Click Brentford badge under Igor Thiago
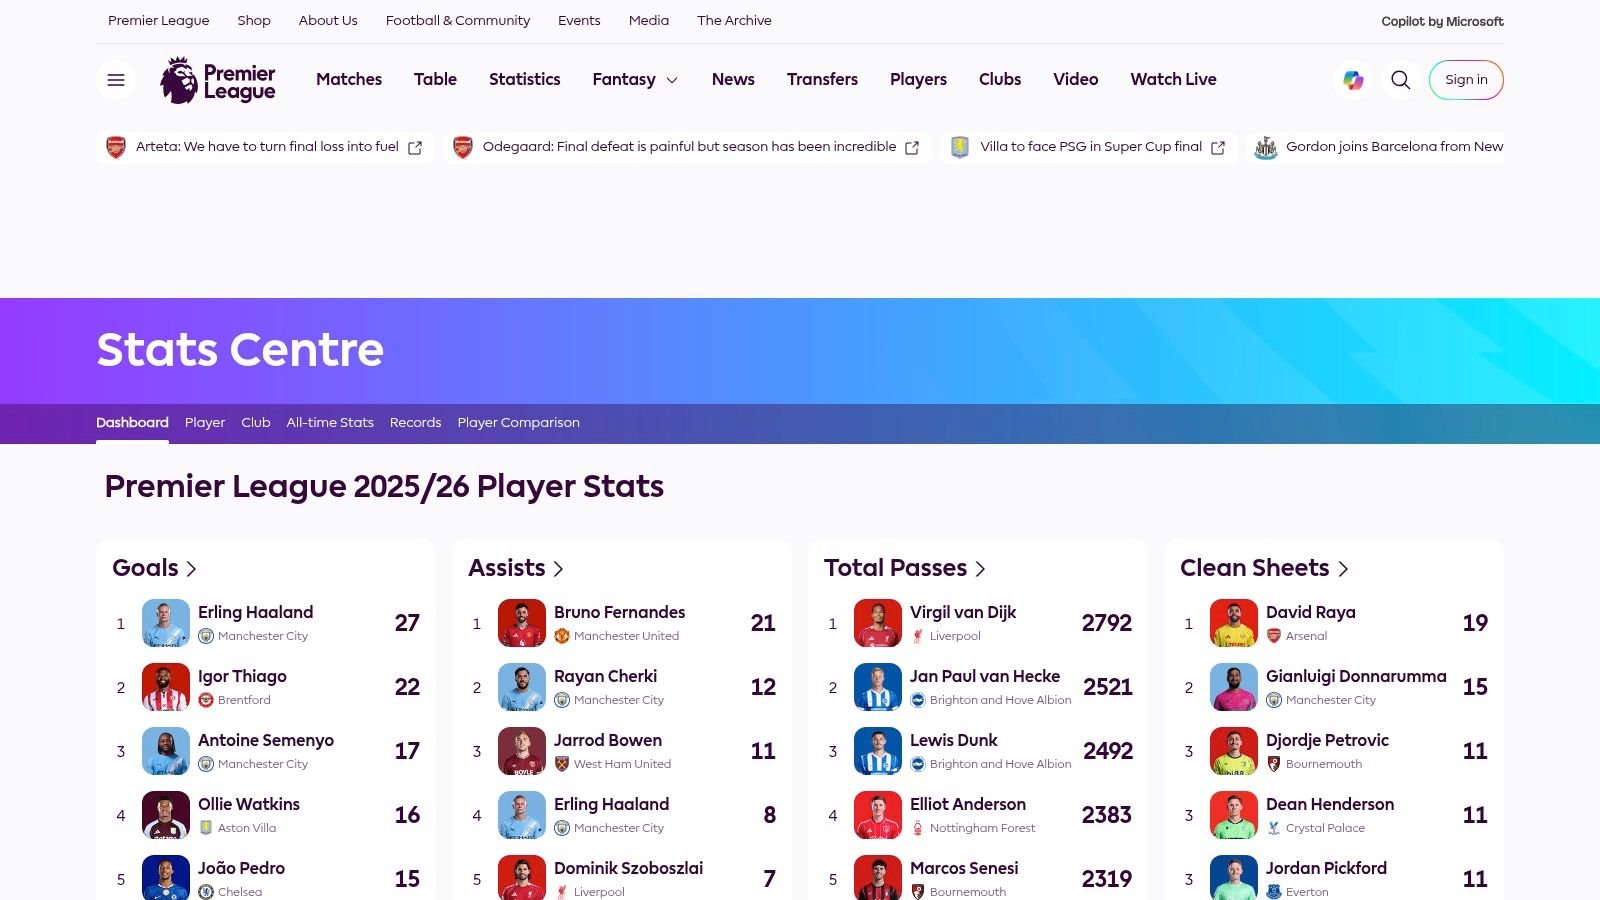 point(206,700)
